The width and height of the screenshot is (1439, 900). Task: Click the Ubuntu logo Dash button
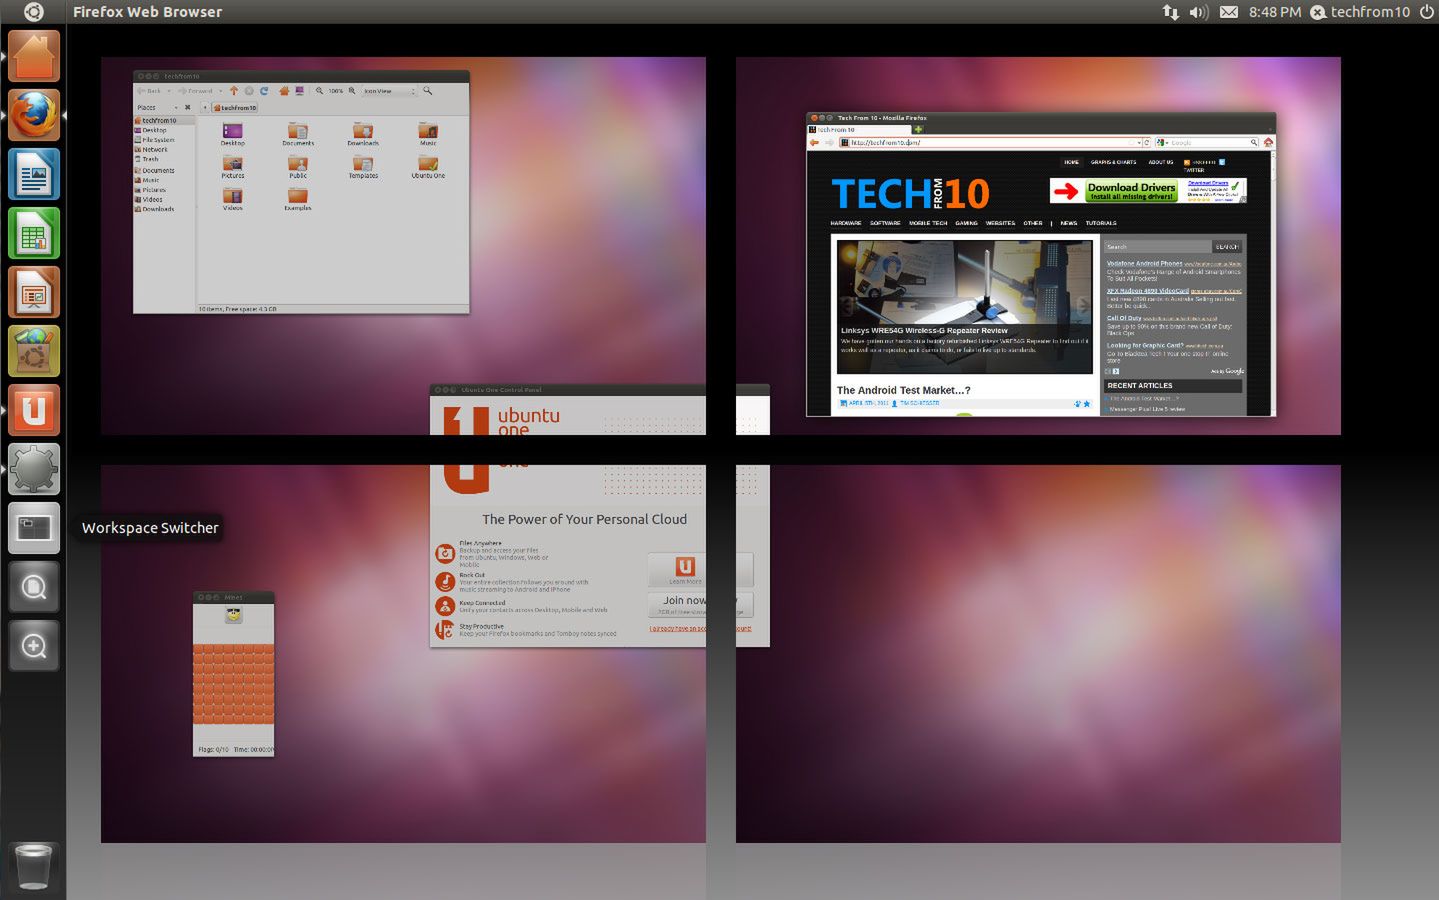click(33, 12)
